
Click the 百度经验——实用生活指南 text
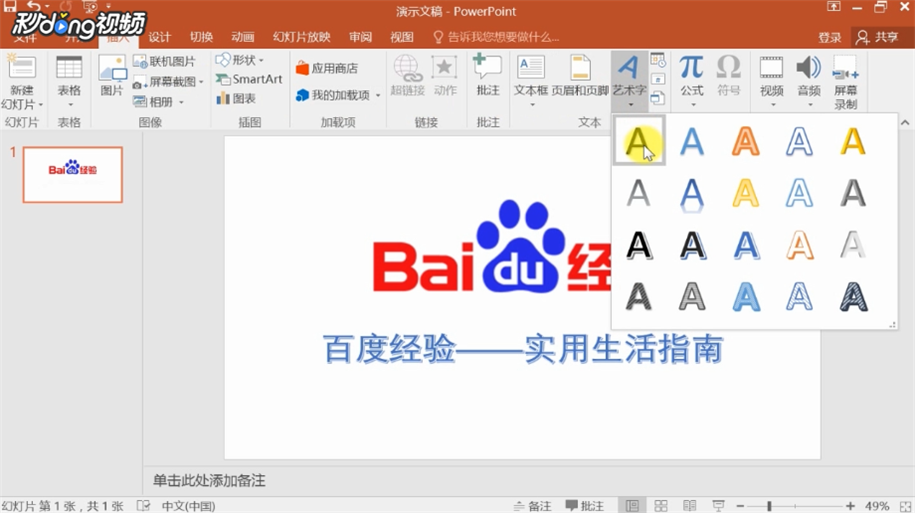523,349
